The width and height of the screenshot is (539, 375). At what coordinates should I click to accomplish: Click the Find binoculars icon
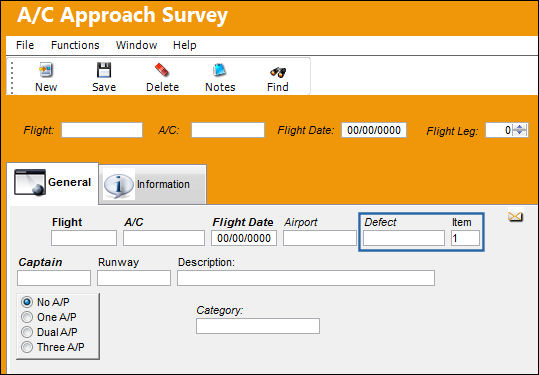(278, 72)
